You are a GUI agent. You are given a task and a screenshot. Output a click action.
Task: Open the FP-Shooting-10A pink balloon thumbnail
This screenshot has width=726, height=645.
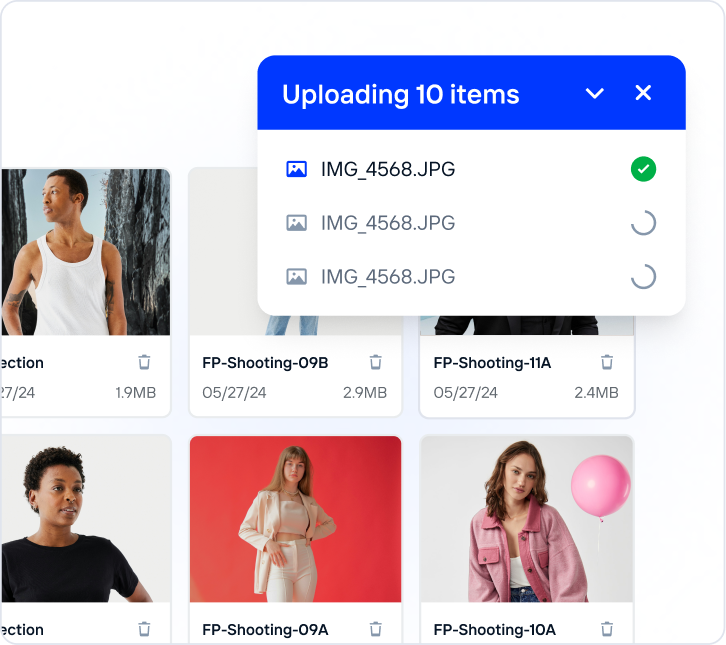coord(526,519)
